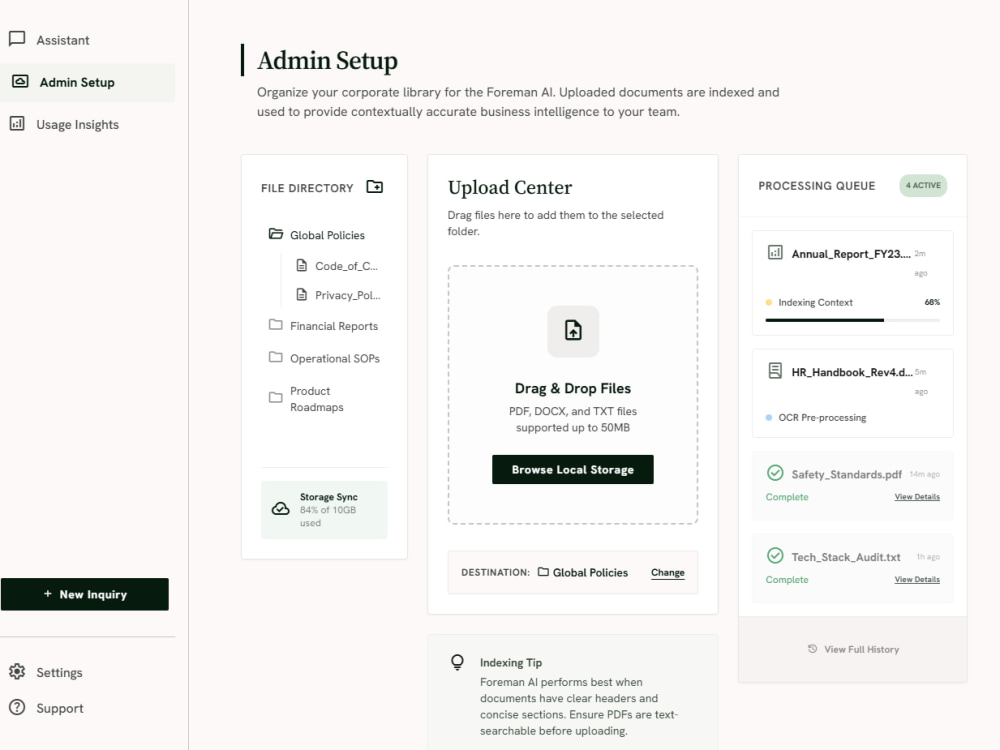The height and width of the screenshot is (750, 1000).
Task: Click the Indexing Context status label
Action: (815, 302)
